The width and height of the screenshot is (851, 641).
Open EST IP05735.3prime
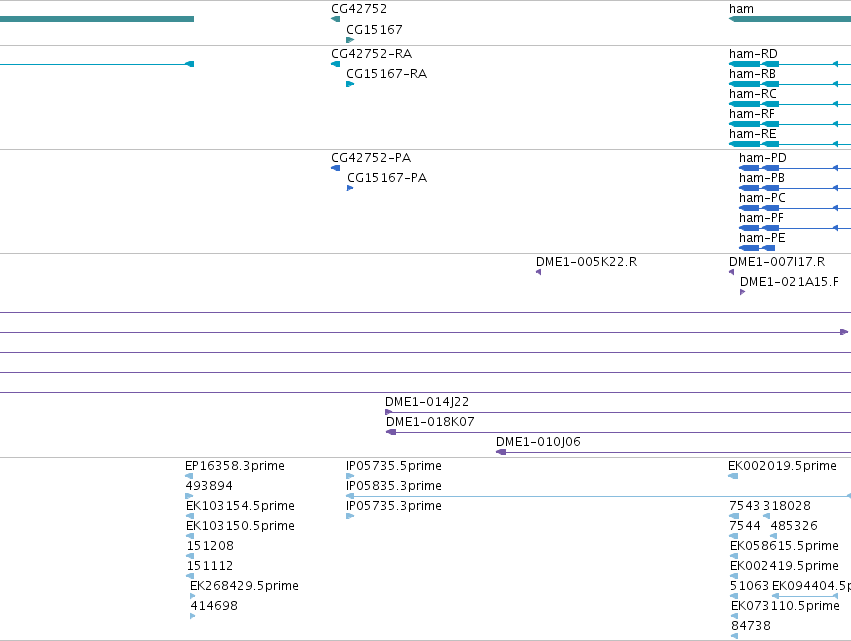[x=393, y=506]
